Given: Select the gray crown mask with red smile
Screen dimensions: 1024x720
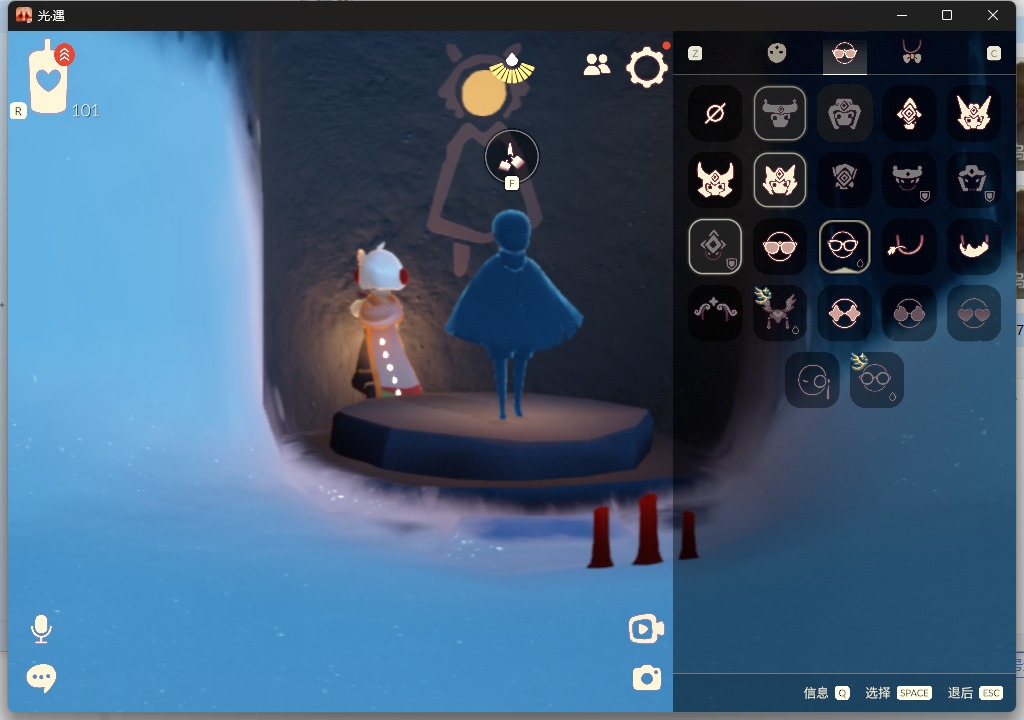Looking at the screenshot, I should pos(908,180).
